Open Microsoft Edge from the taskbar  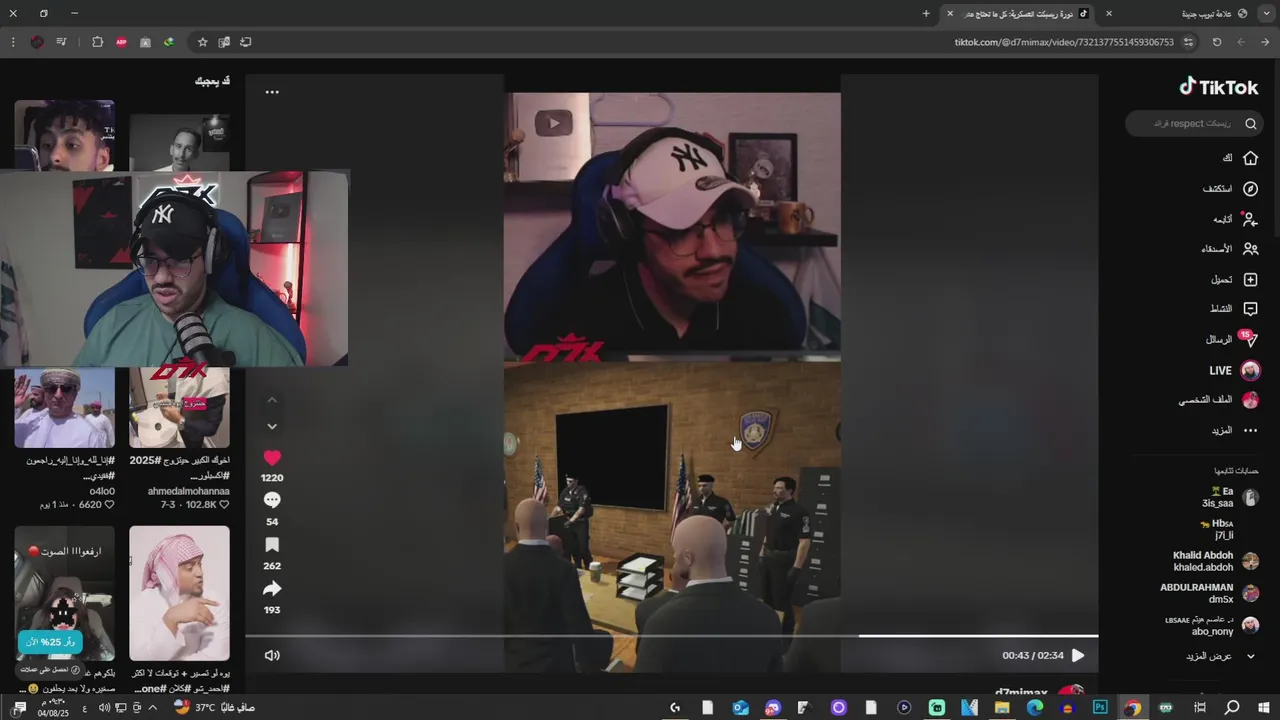click(1035, 707)
